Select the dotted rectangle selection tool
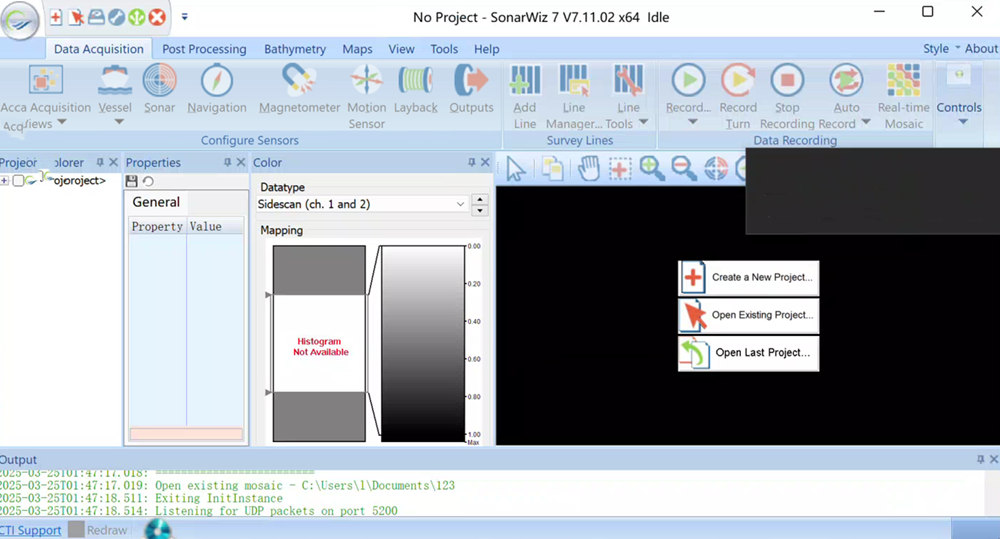 (619, 168)
